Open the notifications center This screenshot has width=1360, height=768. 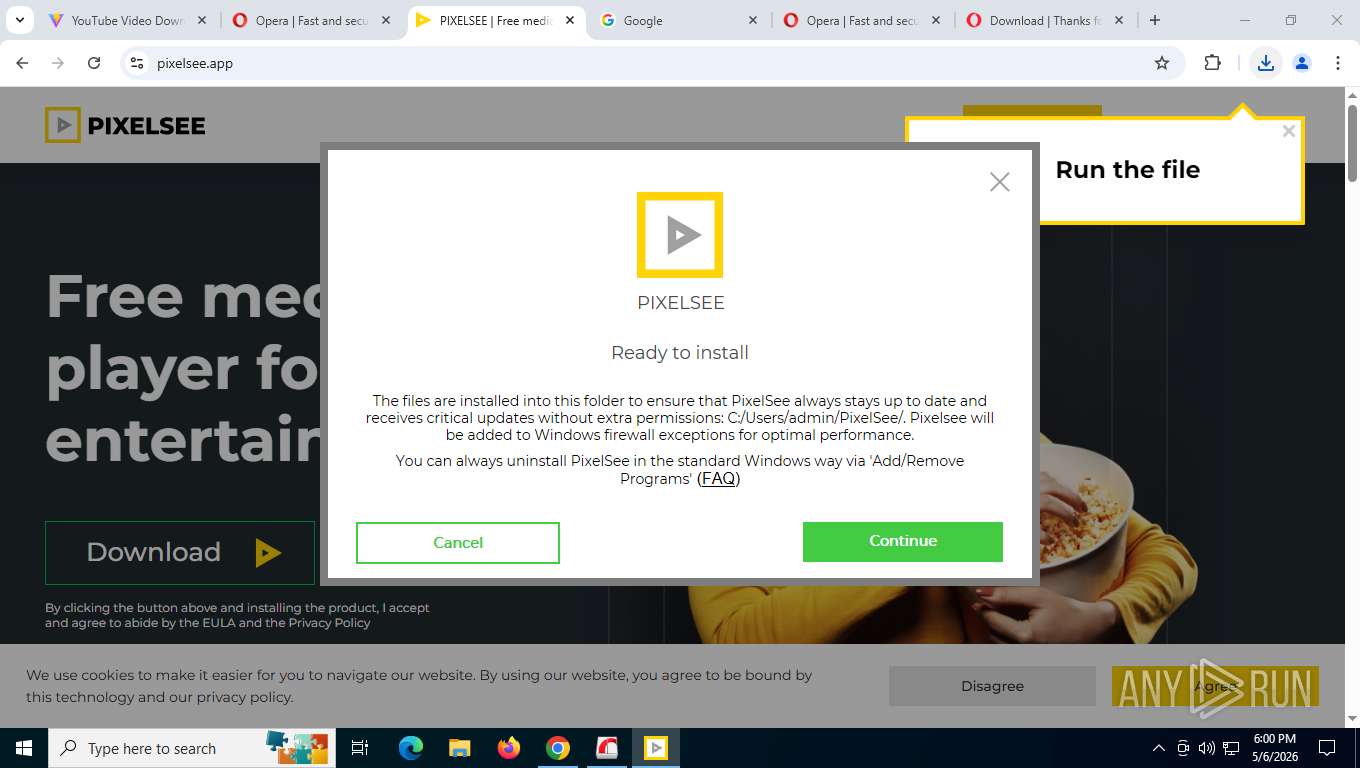[x=1327, y=748]
